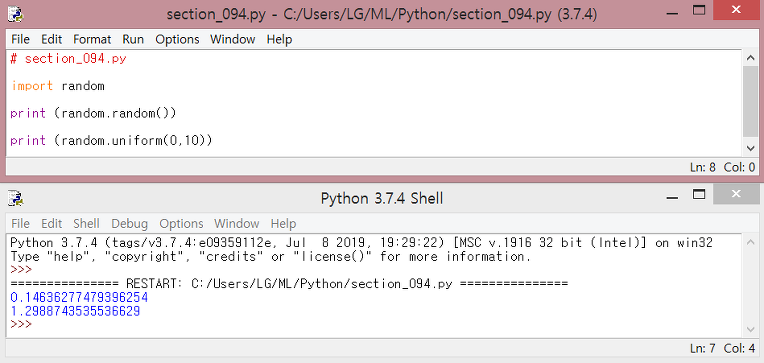Close the section_094.py editor window
The height and width of the screenshot is (363, 764).
pos(736,10)
